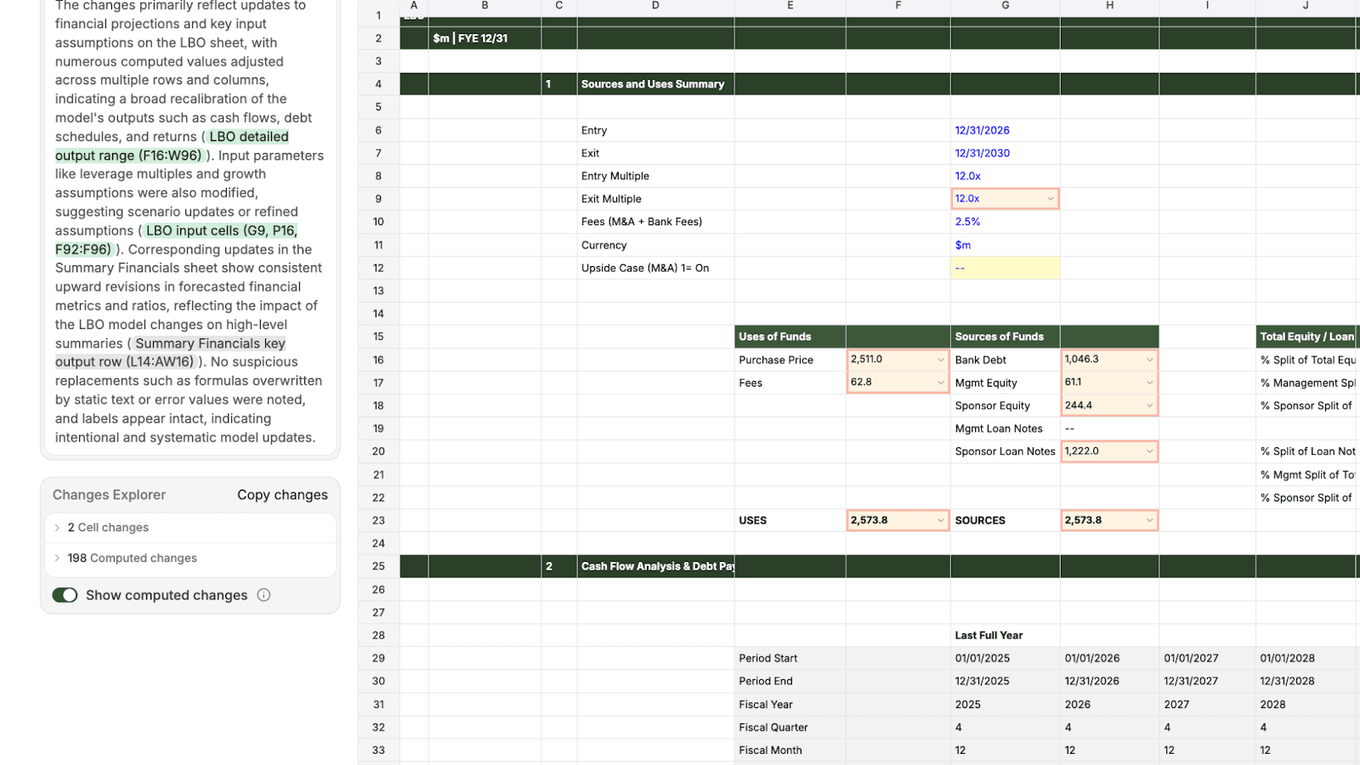Select the Mgmt Loan Notes label cell
The height and width of the screenshot is (765, 1360).
coord(1005,428)
